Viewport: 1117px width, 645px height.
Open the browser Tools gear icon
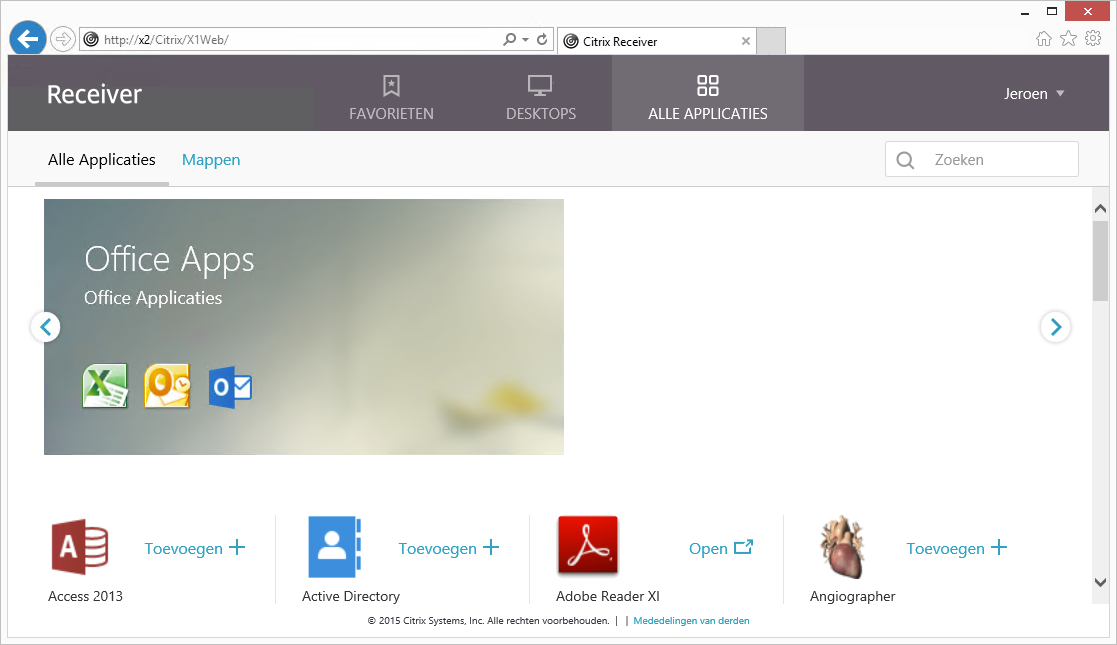coord(1093,38)
